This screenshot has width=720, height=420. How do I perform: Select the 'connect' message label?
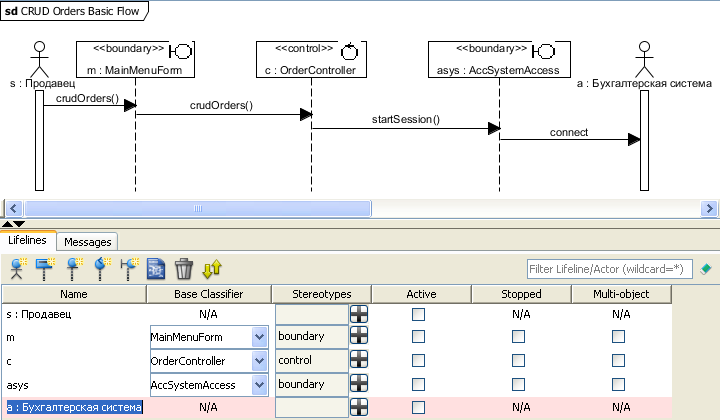click(568, 132)
